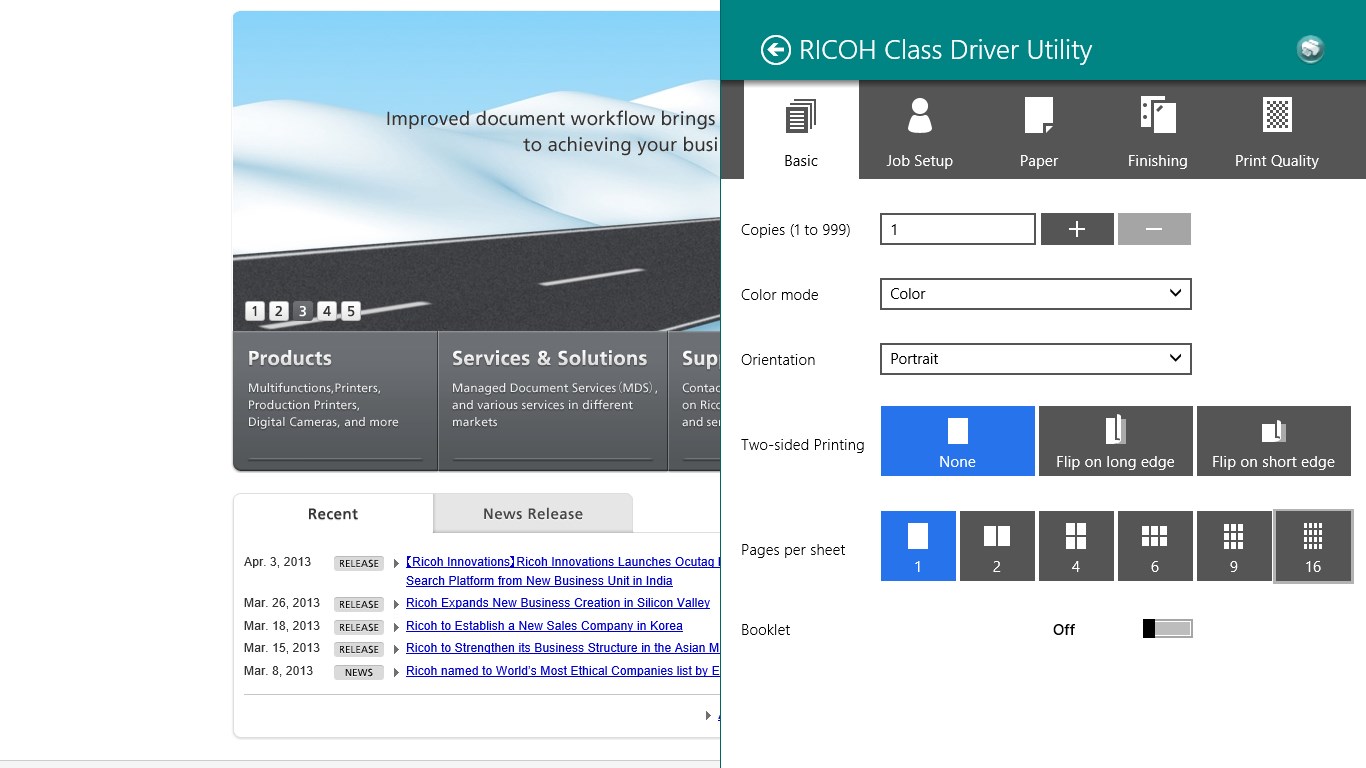Select Flip on short edge option

pyautogui.click(x=1273, y=441)
